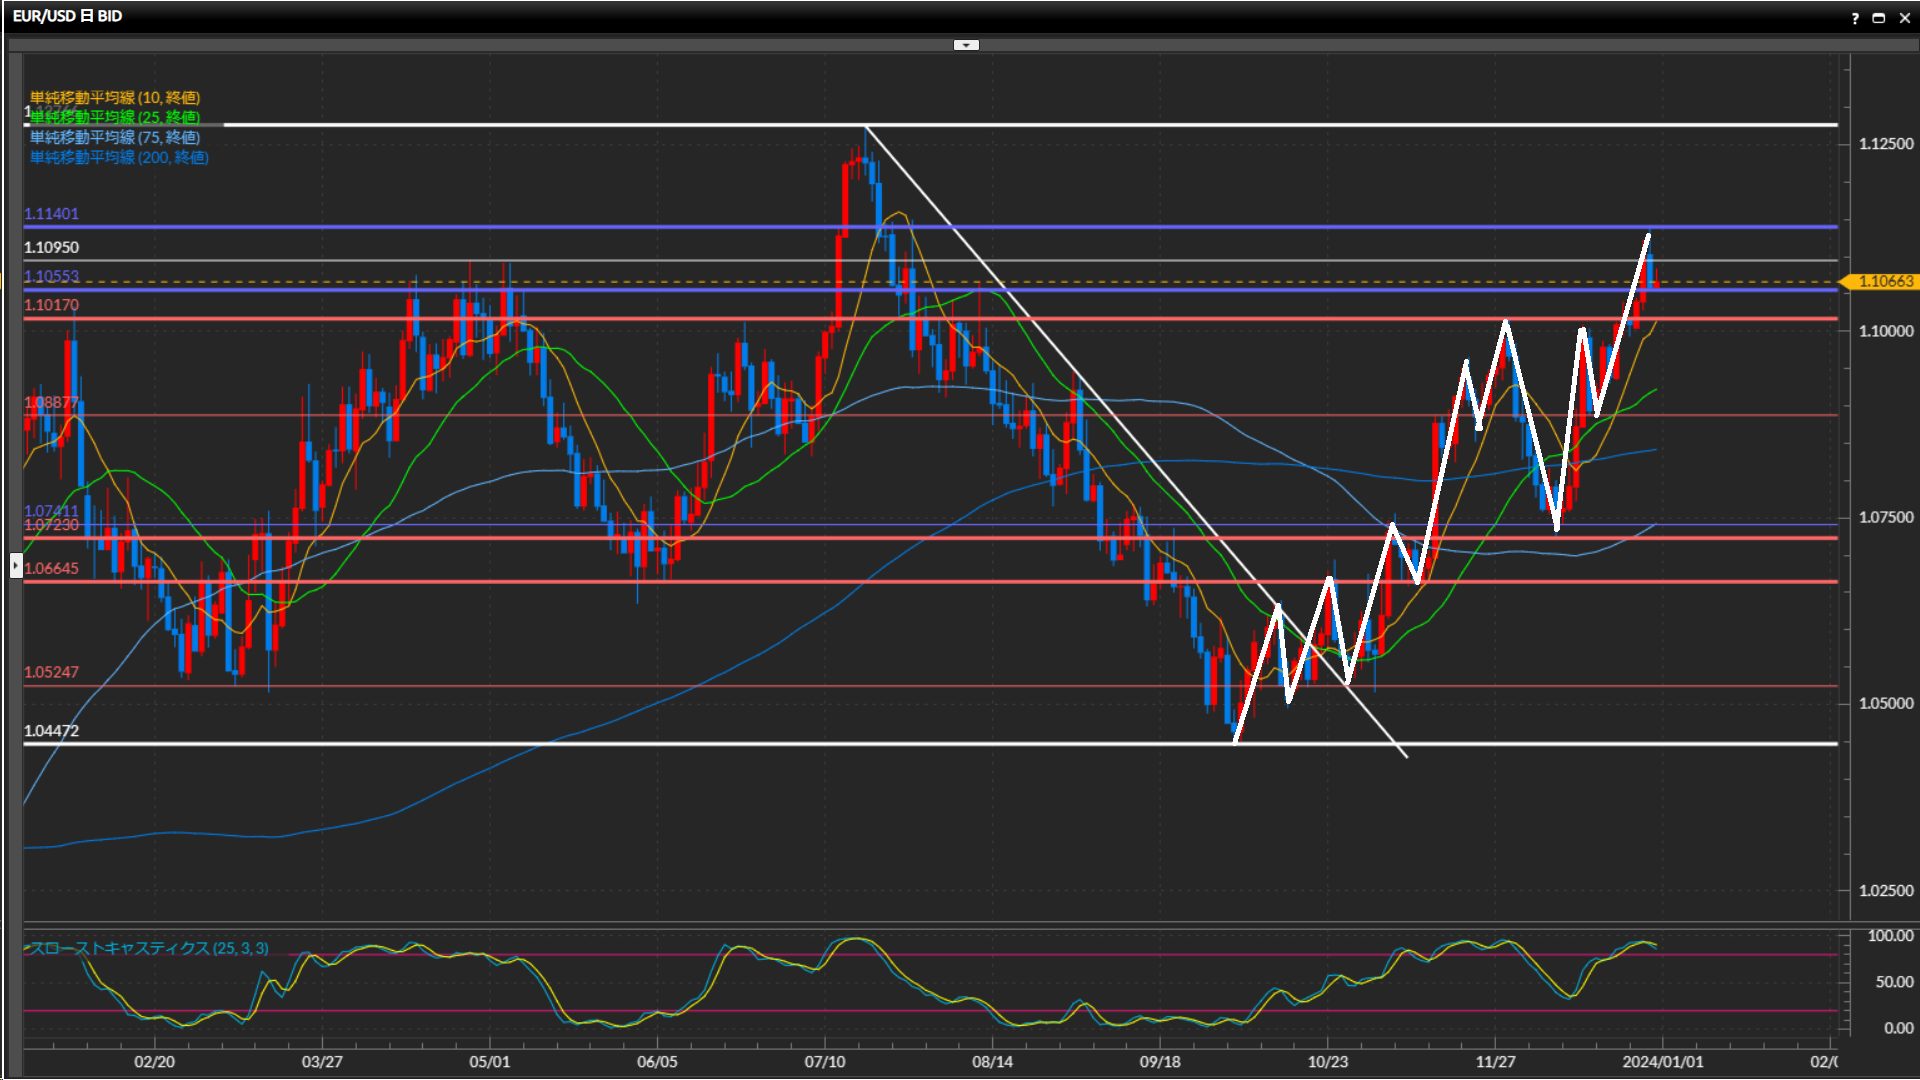Image resolution: width=1920 pixels, height=1080 pixels.
Task: Click the EUR/USD BID chart title
Action: click(67, 16)
